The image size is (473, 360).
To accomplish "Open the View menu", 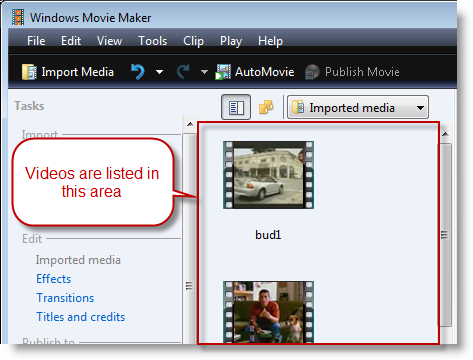I will (109, 41).
